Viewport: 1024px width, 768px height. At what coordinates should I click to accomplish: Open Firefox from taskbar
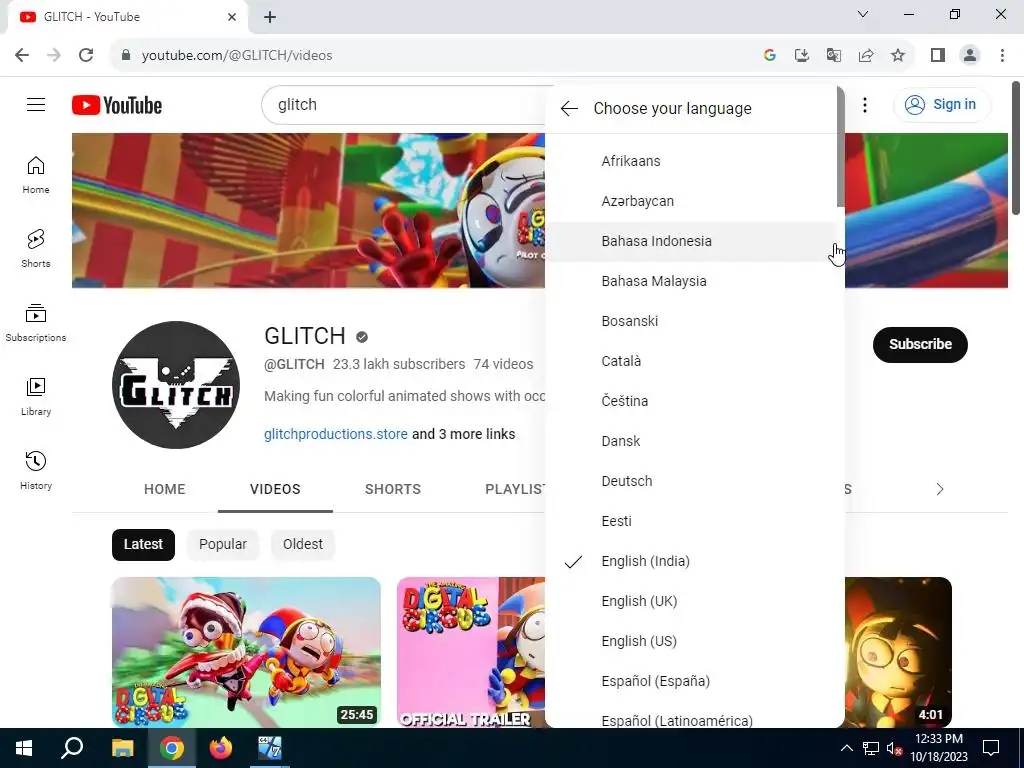[x=221, y=748]
